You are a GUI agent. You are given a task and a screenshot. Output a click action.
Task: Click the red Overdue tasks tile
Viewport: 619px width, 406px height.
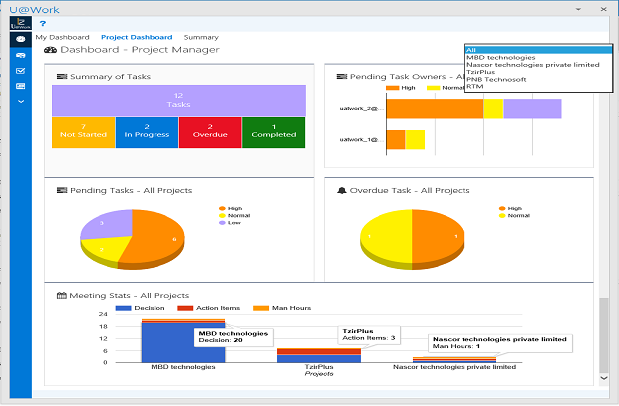point(210,132)
